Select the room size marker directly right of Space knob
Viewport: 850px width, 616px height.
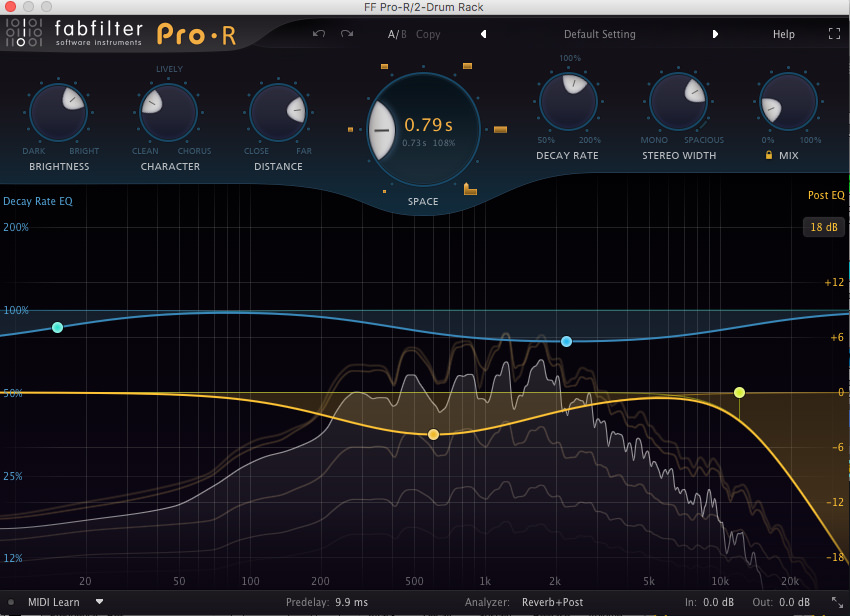click(x=500, y=130)
